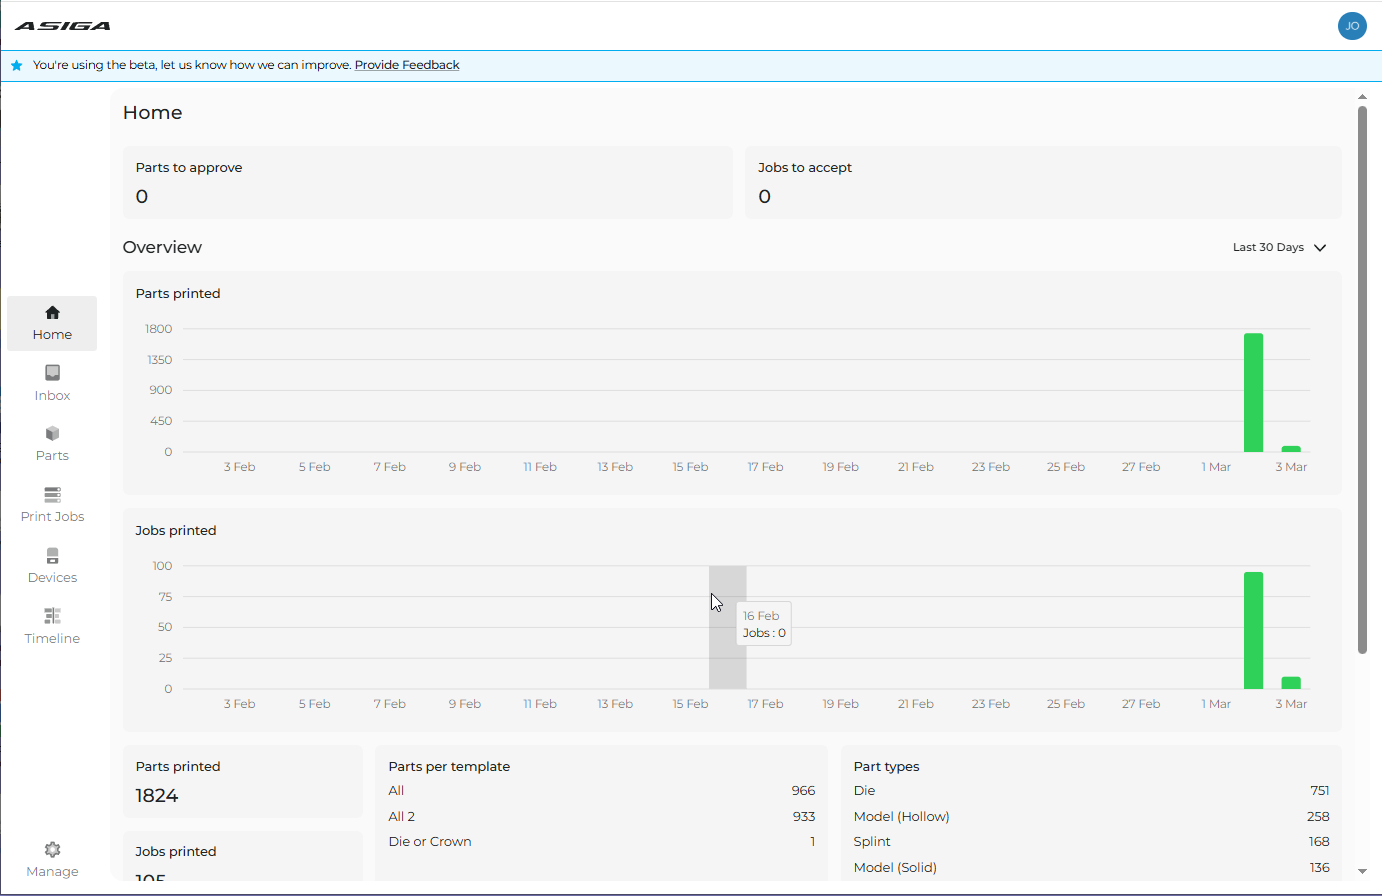Screen dimensions: 1382x896
Task: Click the 751 count value
Action: (1320, 791)
